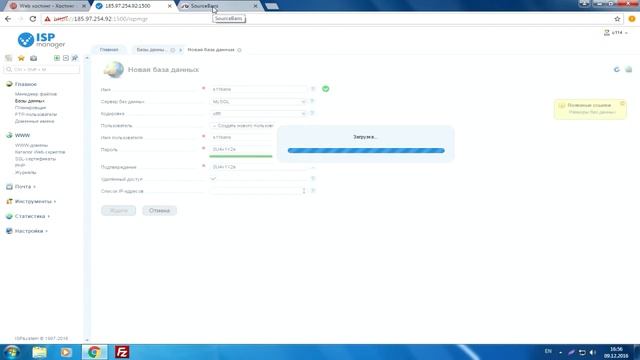Image resolution: width=640 pixels, height=360 pixels.
Task: Click the green password strength bar
Action: 241,156
